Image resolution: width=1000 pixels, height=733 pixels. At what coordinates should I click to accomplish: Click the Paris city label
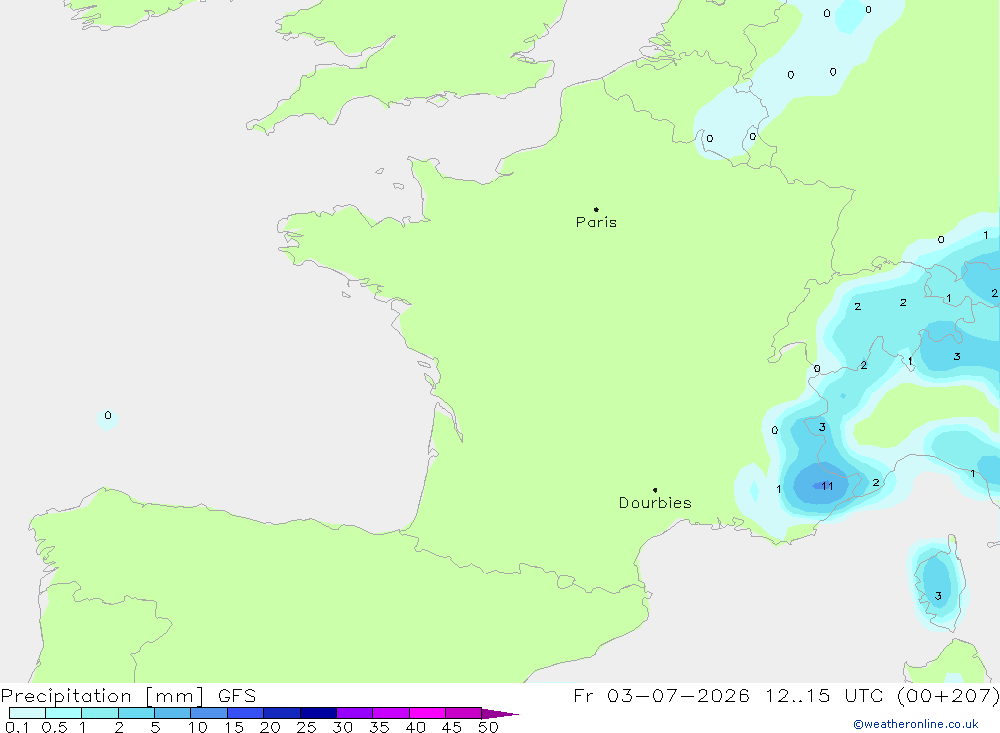596,222
